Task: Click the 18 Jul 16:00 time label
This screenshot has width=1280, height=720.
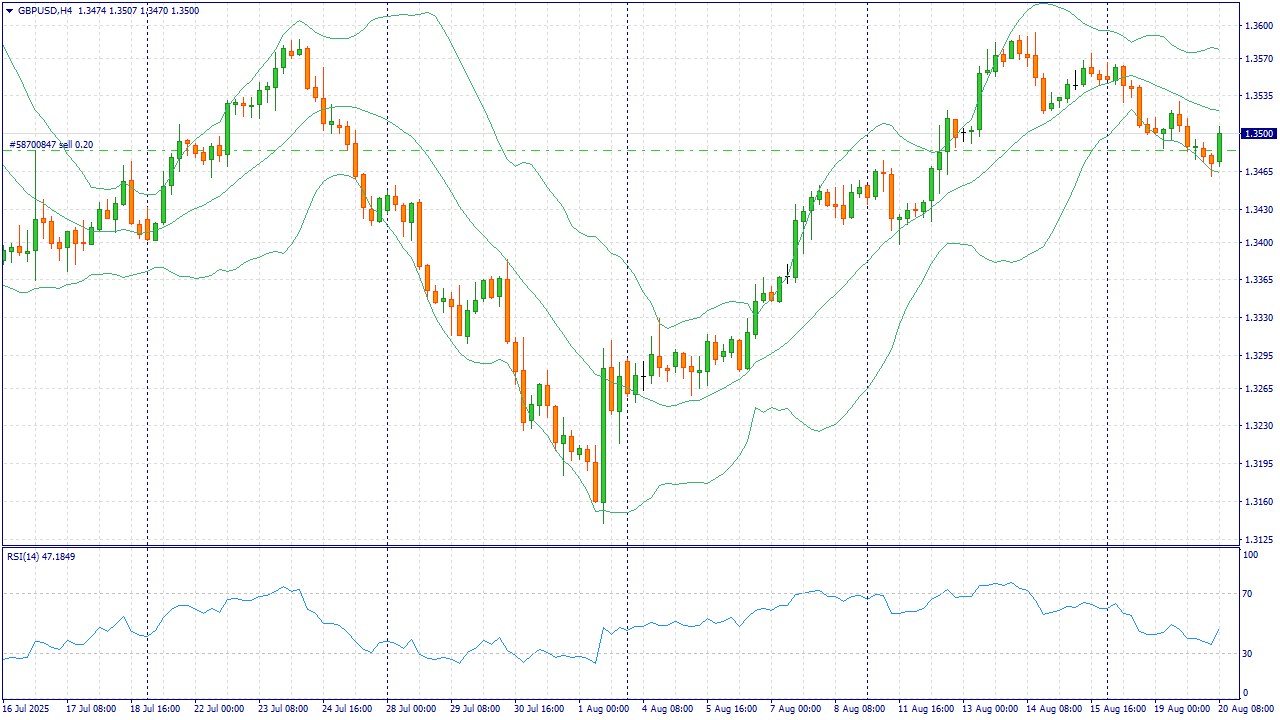Action: coord(154,709)
